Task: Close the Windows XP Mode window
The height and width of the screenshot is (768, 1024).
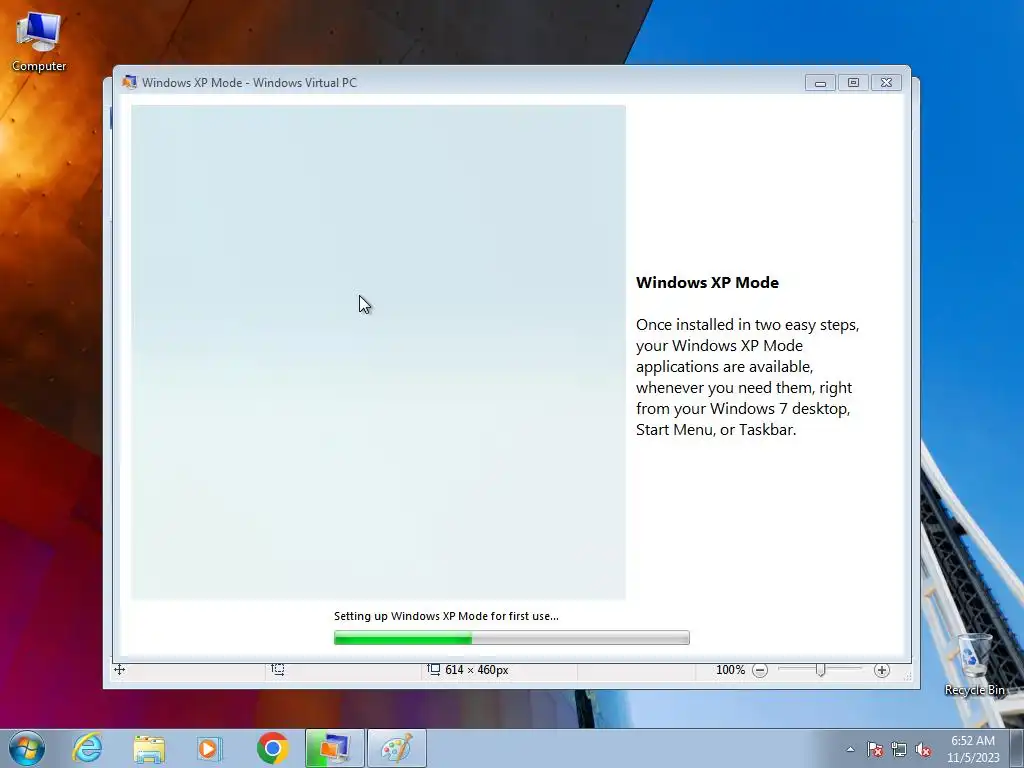Action: pyautogui.click(x=886, y=82)
